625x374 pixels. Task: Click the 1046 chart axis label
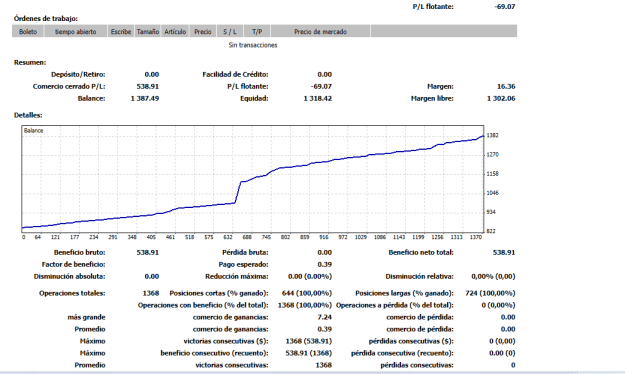tap(493, 193)
